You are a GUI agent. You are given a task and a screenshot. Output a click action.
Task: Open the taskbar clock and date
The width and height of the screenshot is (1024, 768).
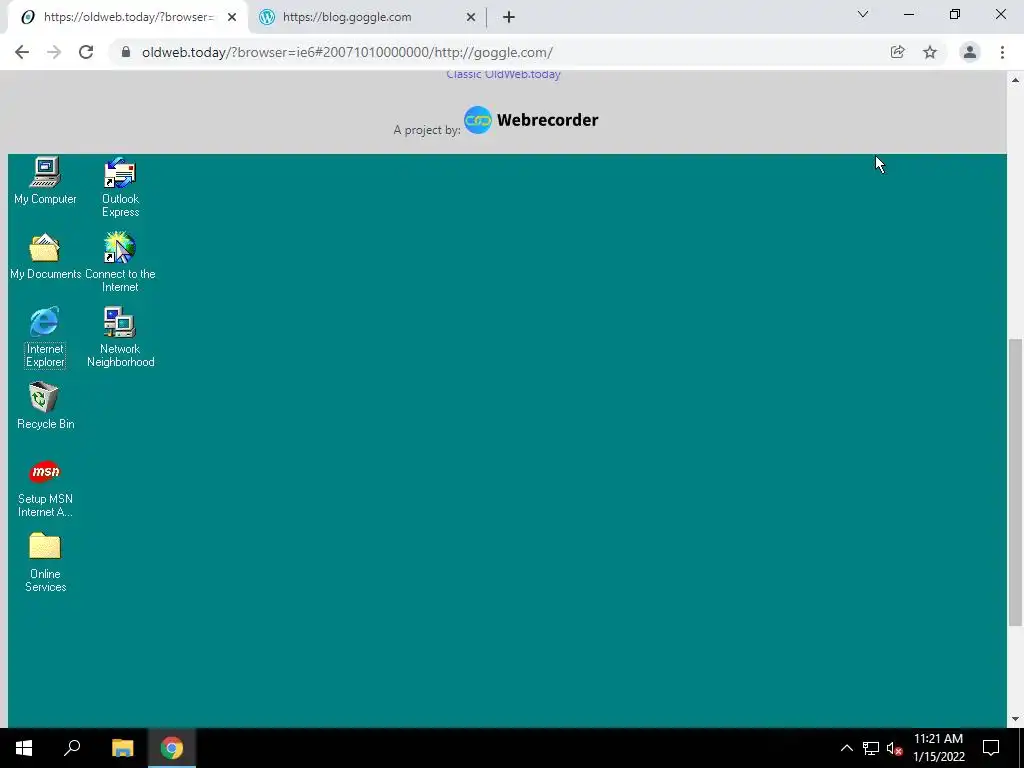click(x=938, y=748)
